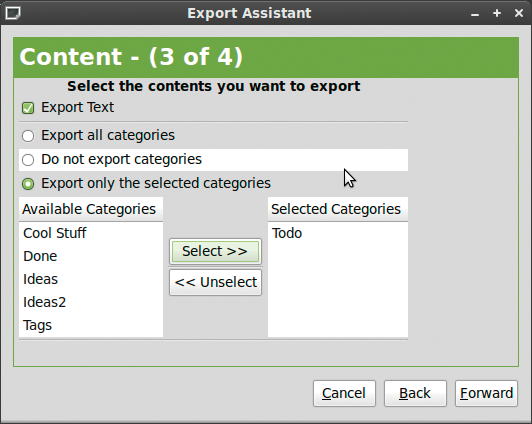This screenshot has height=424, width=532.
Task: Pick Export only the selected categories option
Action: tap(28, 184)
